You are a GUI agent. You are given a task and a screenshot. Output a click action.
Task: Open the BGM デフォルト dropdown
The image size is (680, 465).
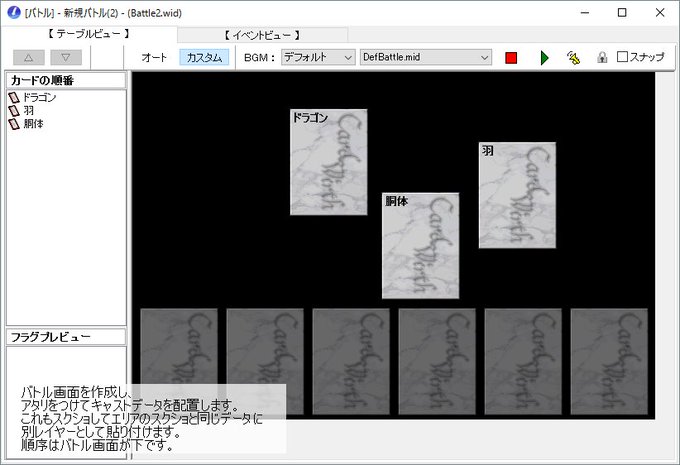click(x=318, y=57)
